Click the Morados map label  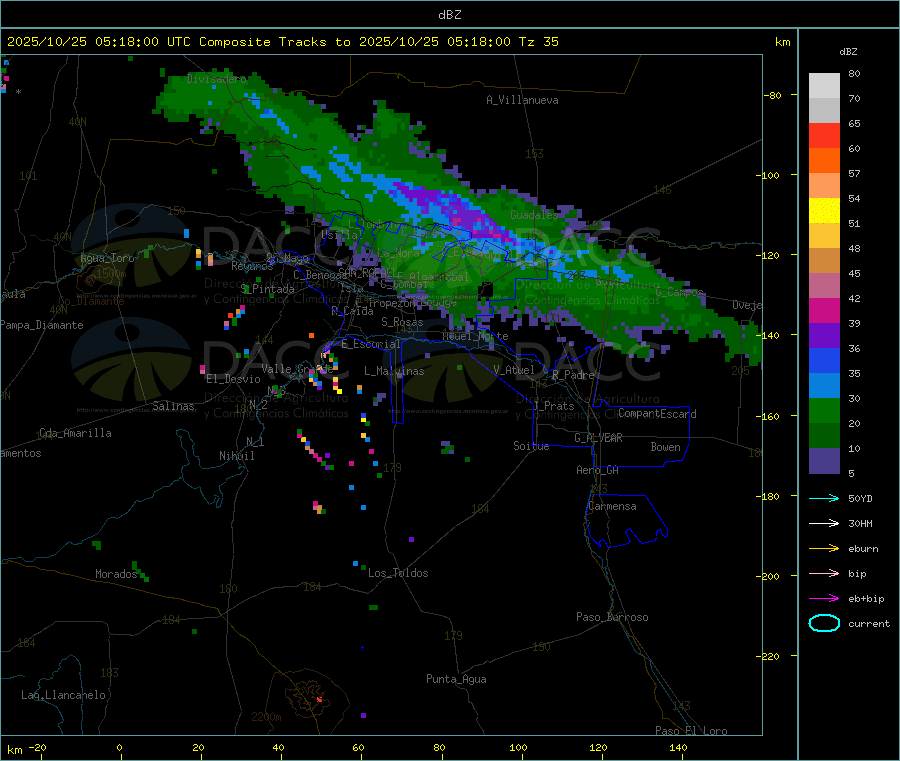click(116, 574)
